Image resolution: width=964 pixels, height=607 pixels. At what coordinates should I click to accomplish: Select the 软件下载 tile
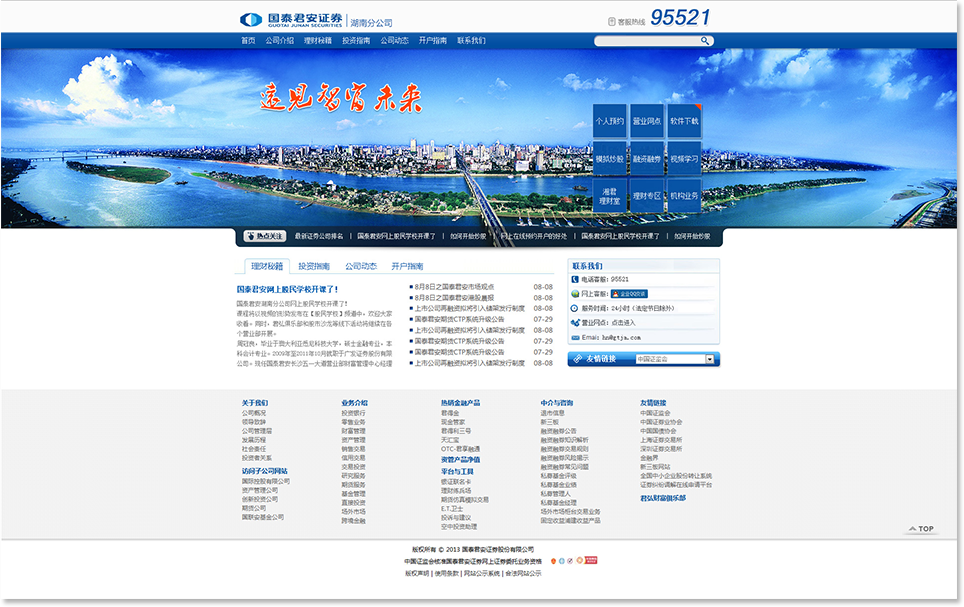pos(684,121)
